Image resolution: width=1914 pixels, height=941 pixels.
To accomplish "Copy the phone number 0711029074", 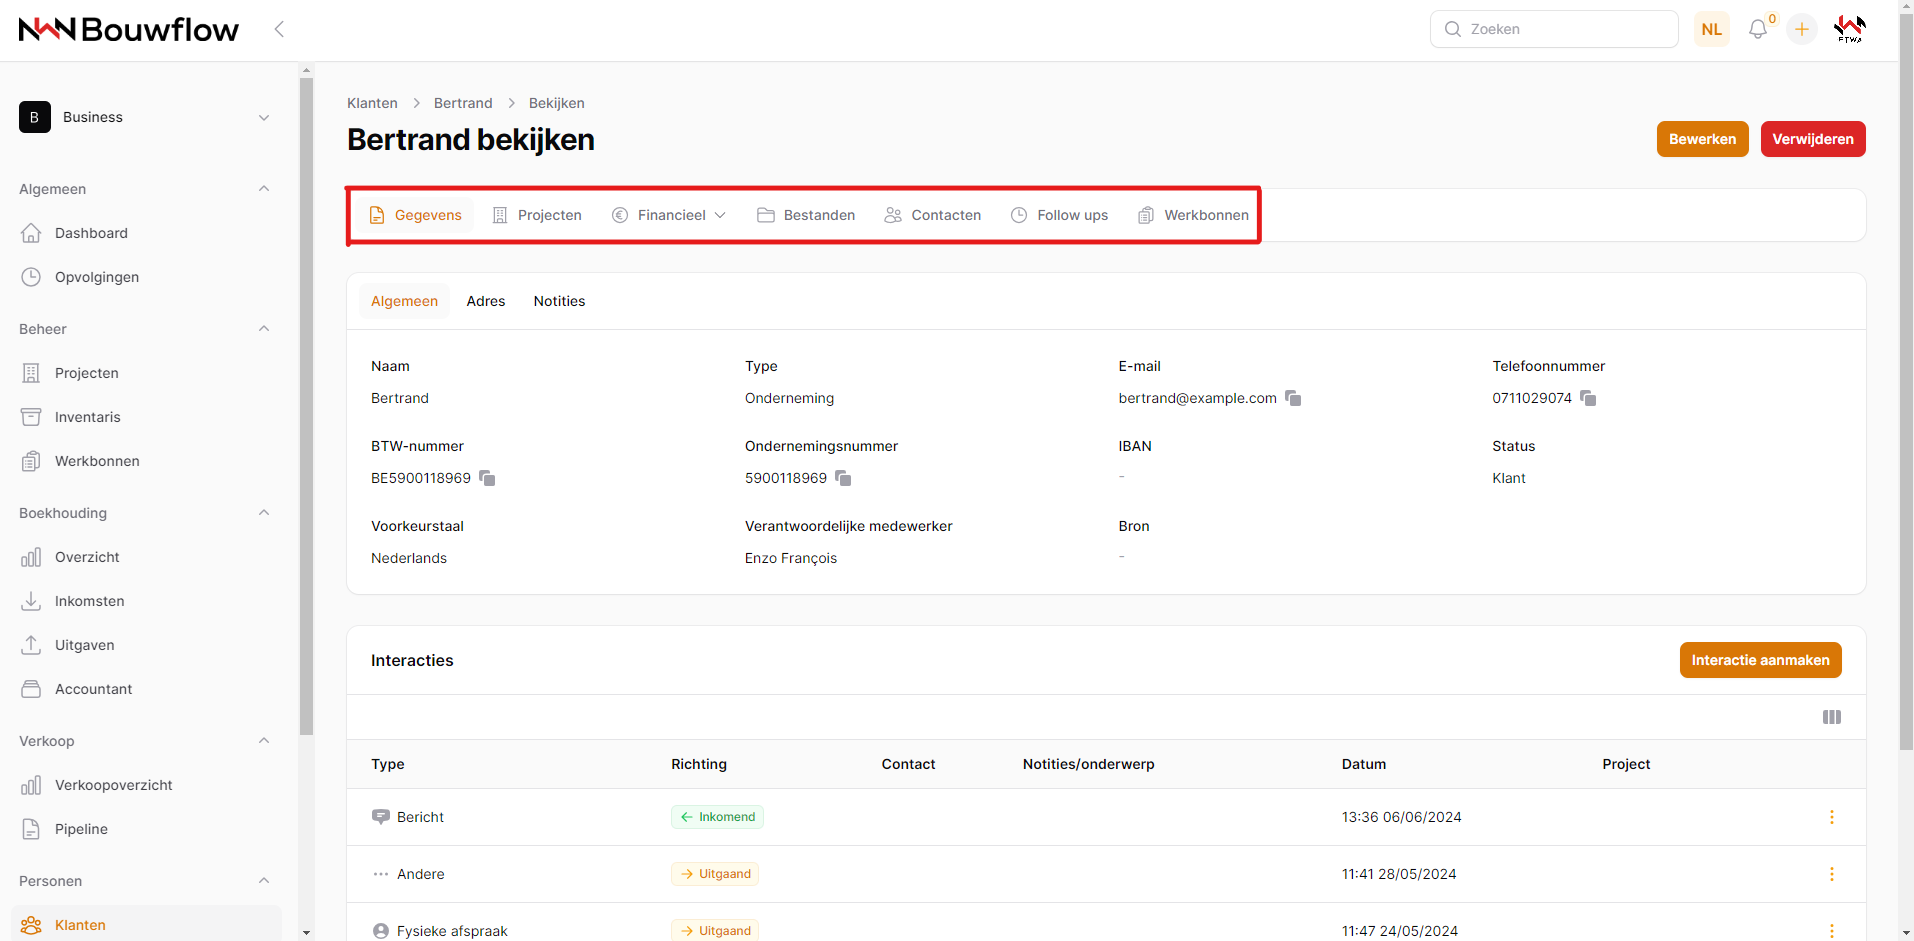I will 1588,398.
